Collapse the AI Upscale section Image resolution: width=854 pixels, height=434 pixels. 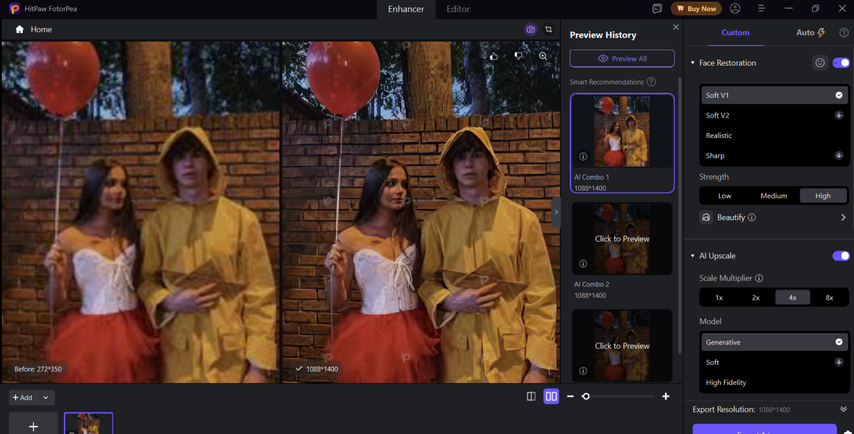[693, 255]
